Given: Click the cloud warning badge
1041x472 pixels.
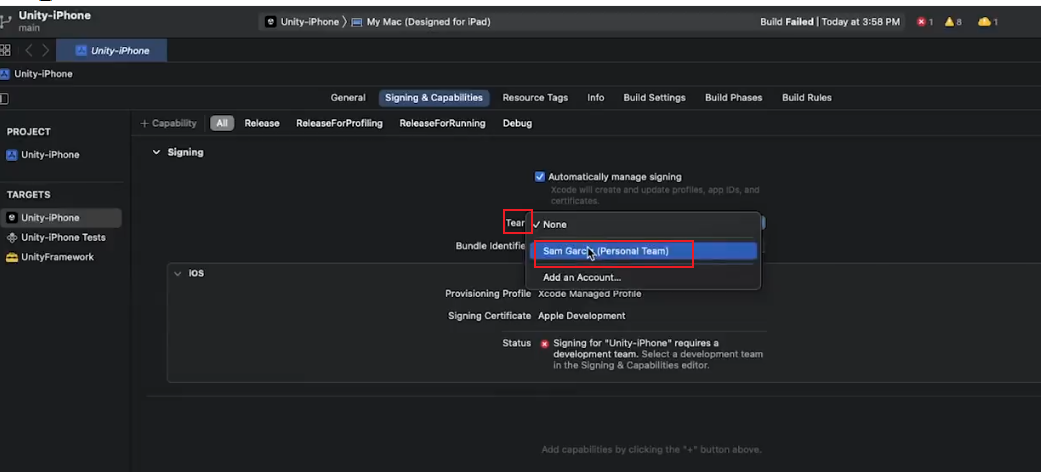Looking at the screenshot, I should pos(987,22).
